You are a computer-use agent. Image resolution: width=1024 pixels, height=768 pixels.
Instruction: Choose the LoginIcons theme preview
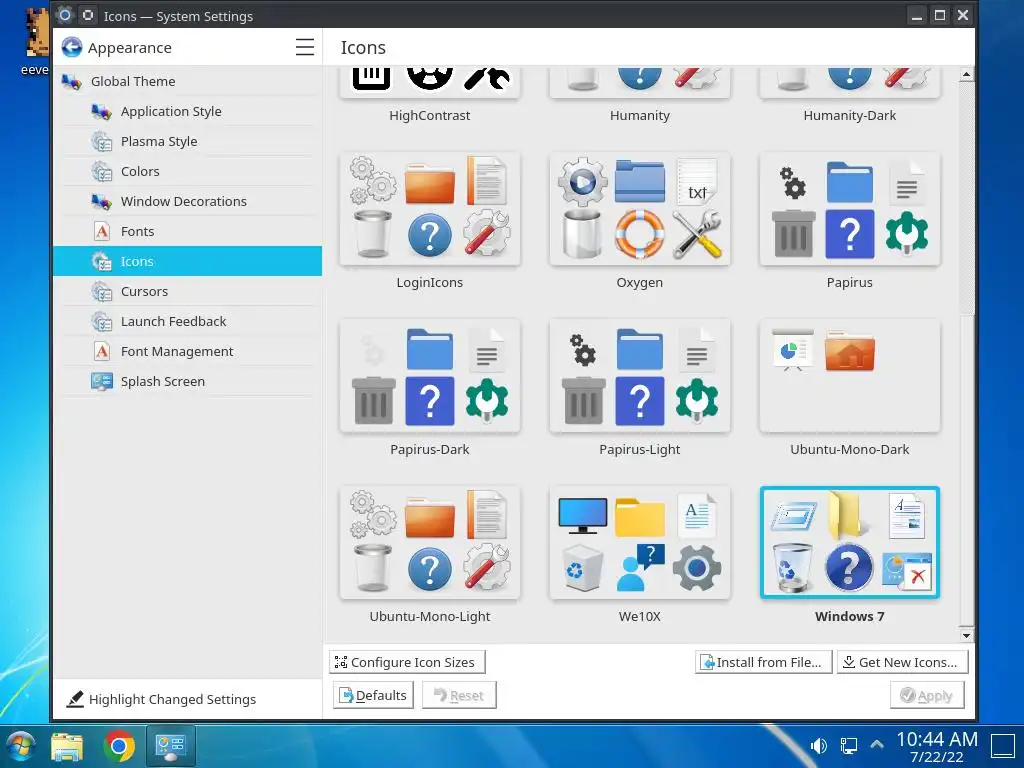coord(430,209)
